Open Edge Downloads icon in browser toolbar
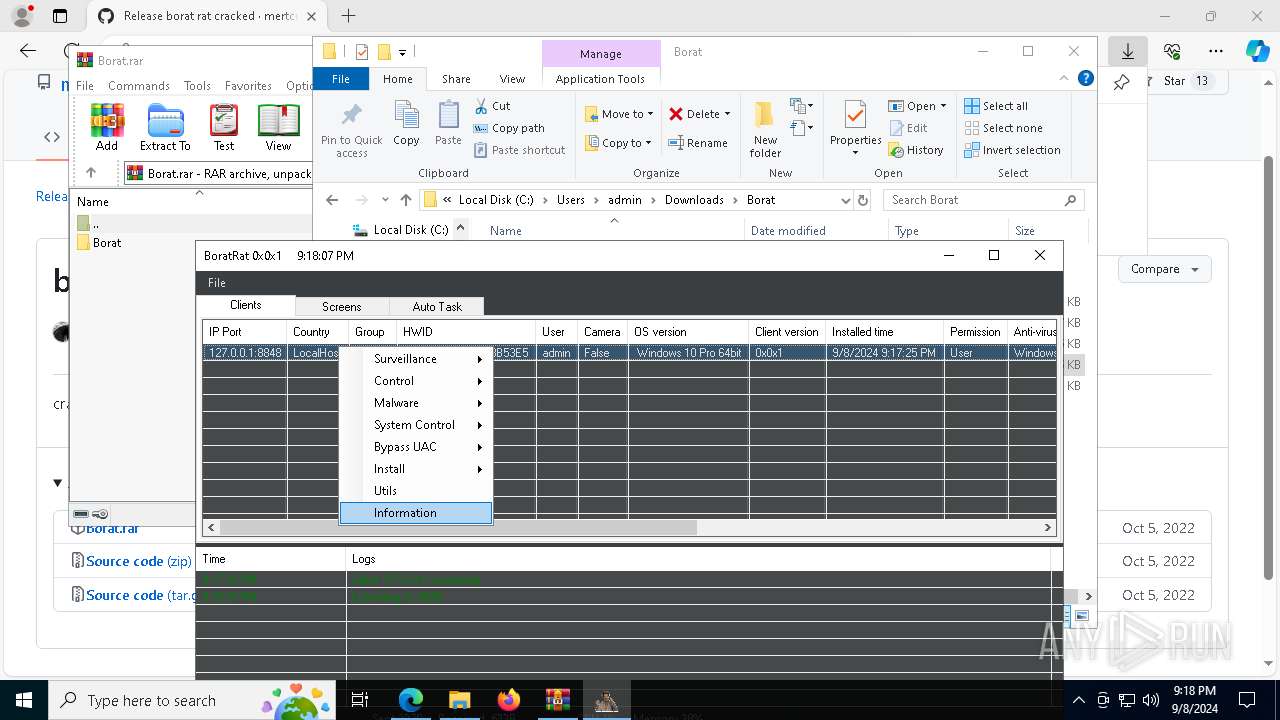 [1128, 50]
